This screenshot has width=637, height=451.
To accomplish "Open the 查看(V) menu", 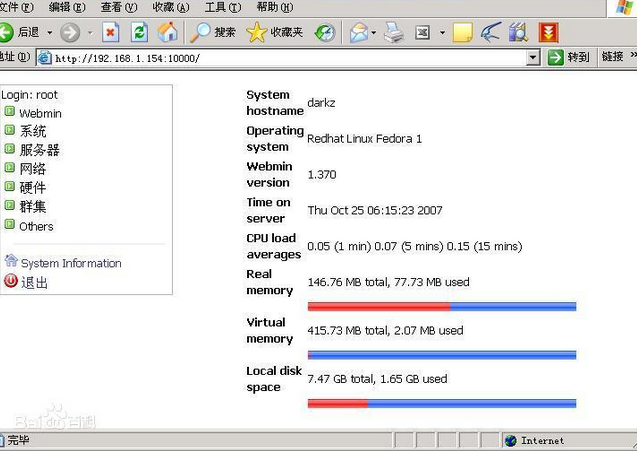I will [x=119, y=7].
